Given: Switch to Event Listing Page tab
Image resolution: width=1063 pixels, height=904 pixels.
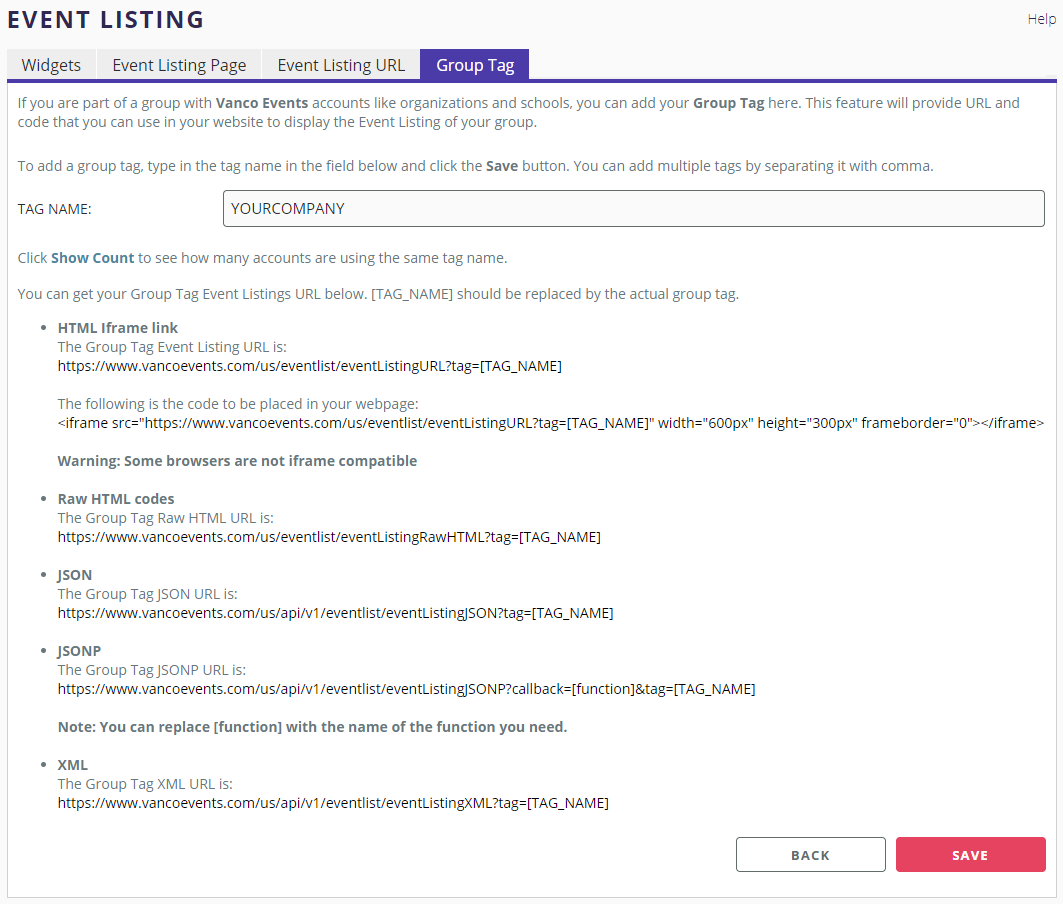Looking at the screenshot, I should coord(179,65).
